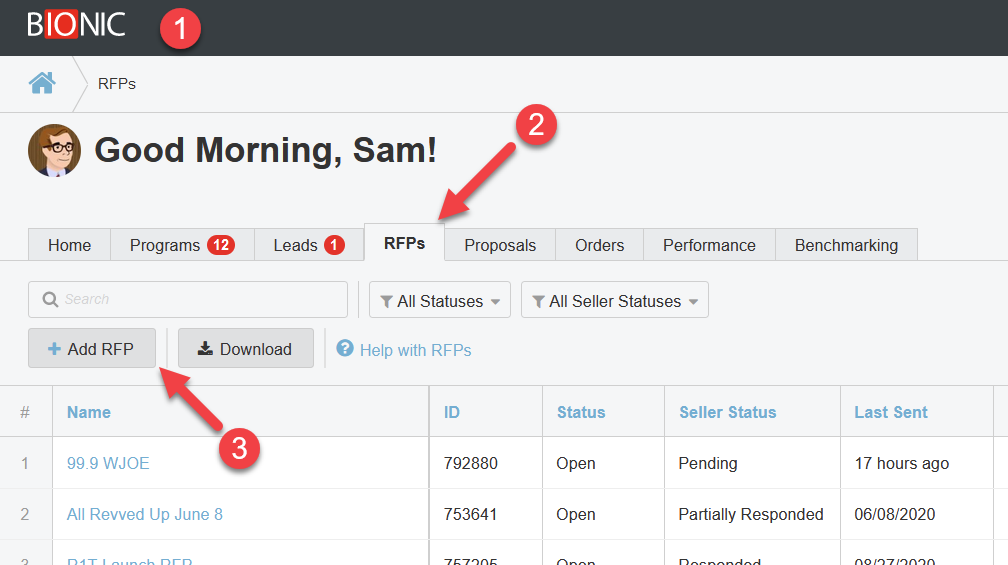This screenshot has height=565, width=1008.
Task: Switch to the Leads tab
Action: (308, 245)
